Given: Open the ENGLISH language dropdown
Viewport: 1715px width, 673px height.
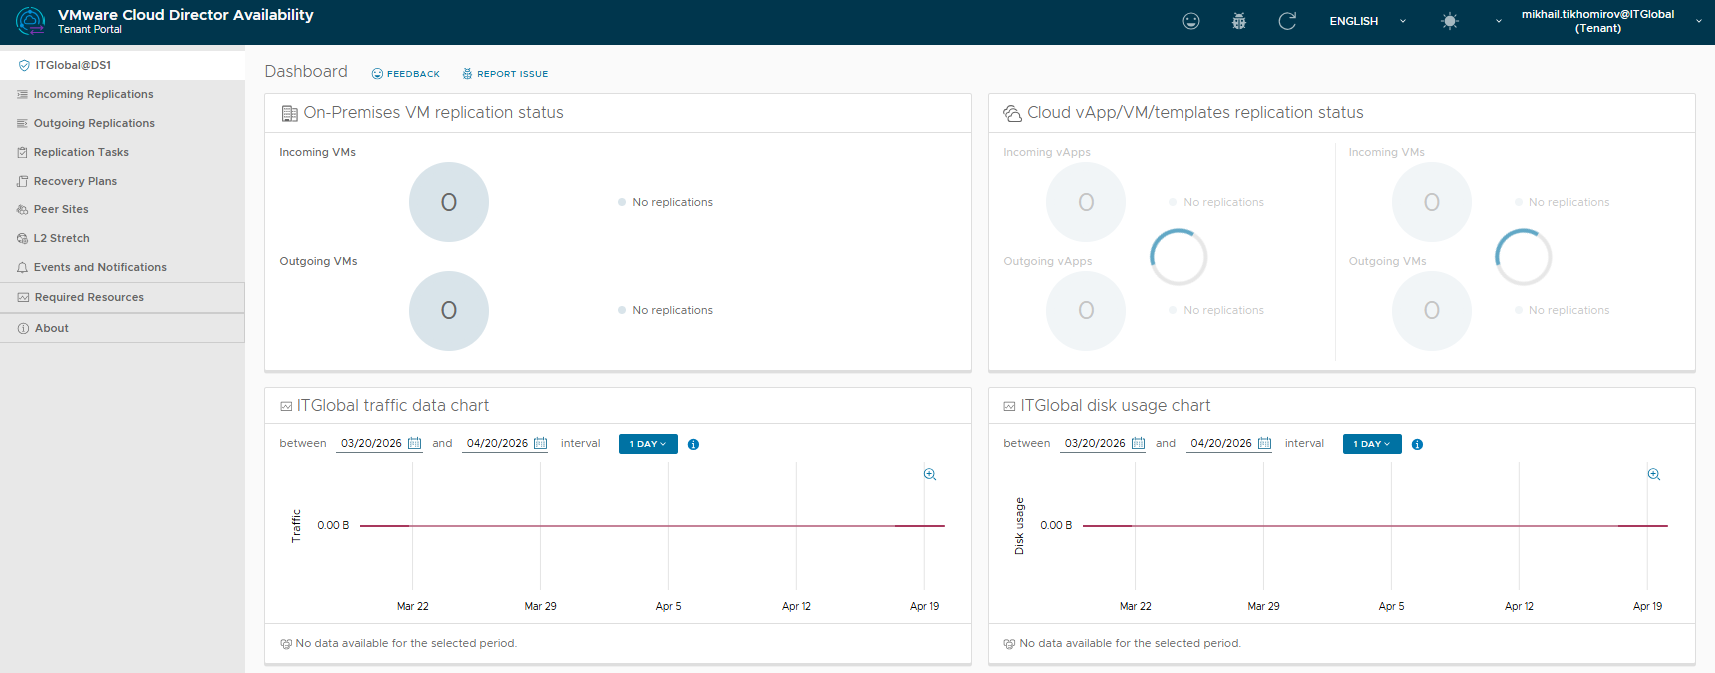Looking at the screenshot, I should tap(1366, 21).
